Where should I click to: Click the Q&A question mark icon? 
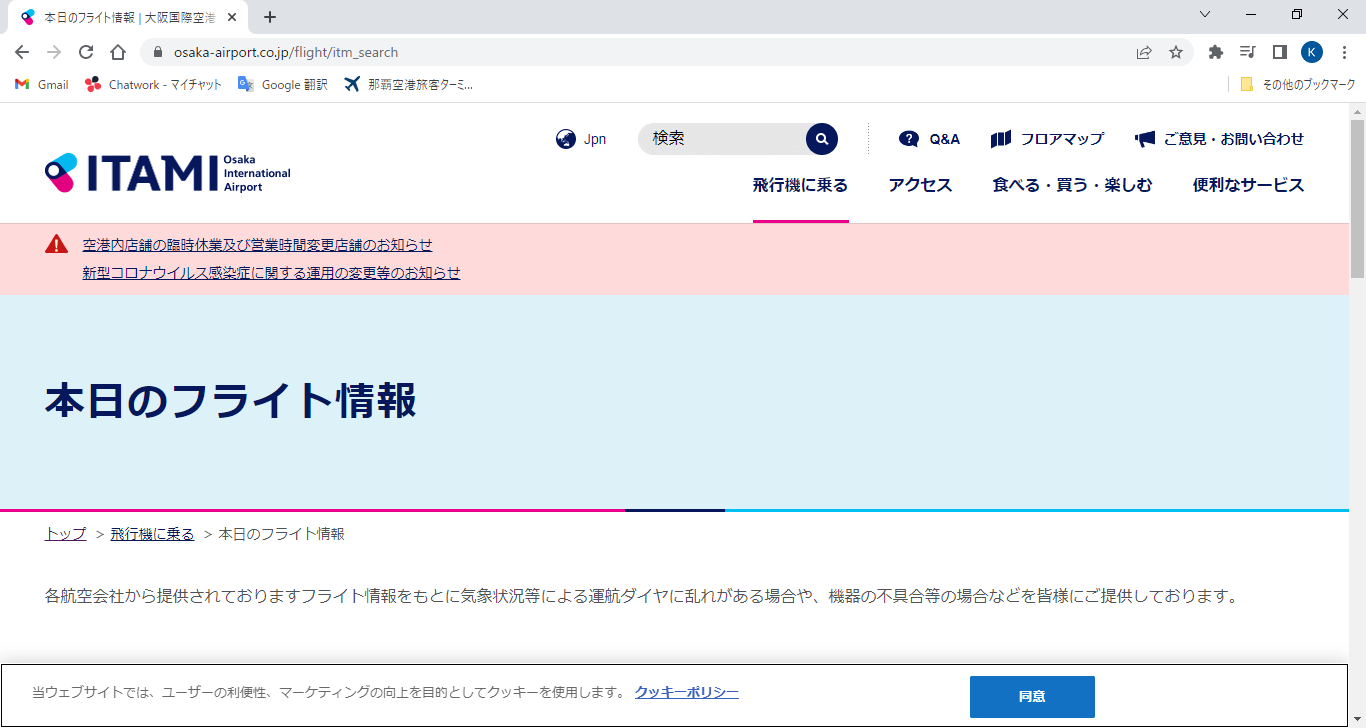point(909,139)
